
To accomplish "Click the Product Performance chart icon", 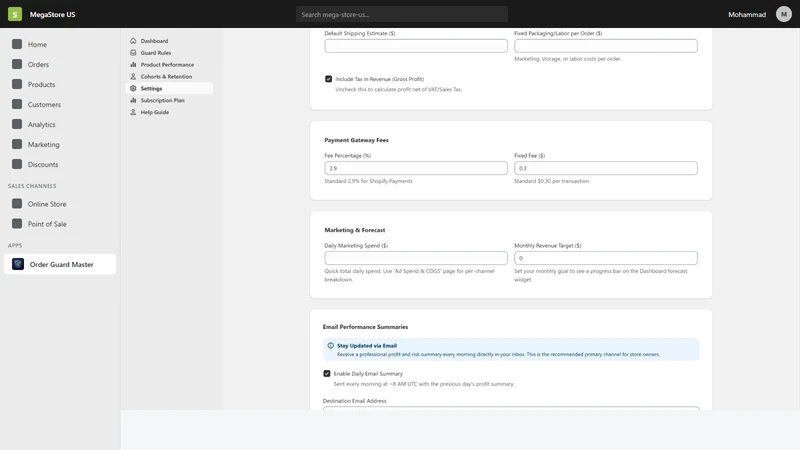I will click(x=133, y=64).
